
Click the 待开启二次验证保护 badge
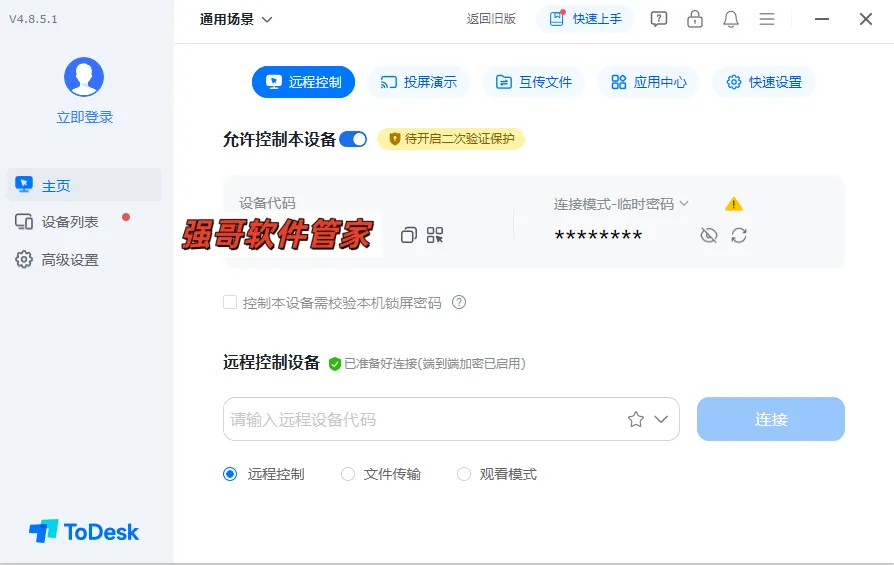click(x=451, y=139)
